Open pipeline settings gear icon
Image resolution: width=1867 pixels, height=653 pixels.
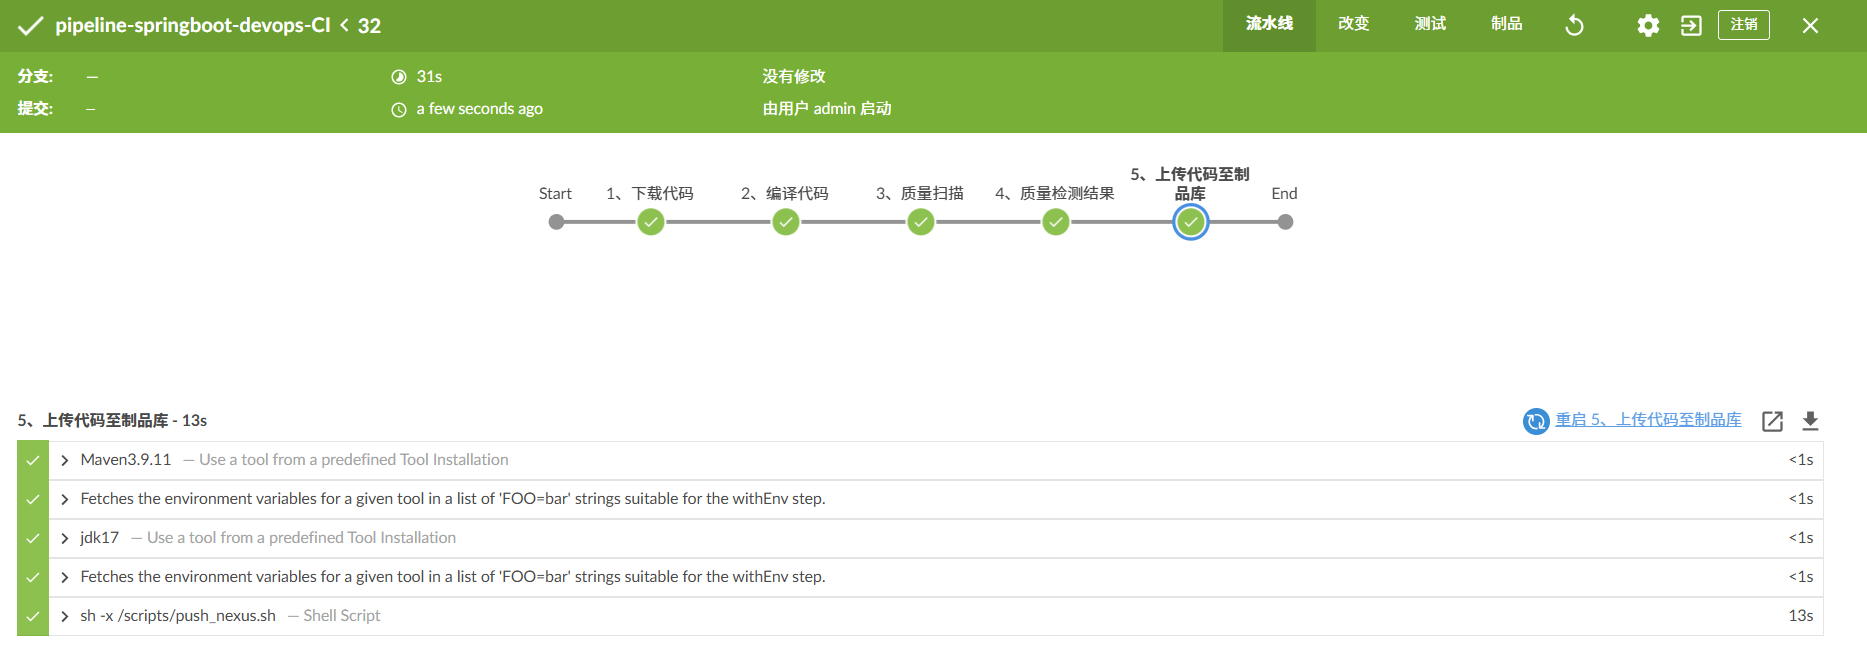1648,25
